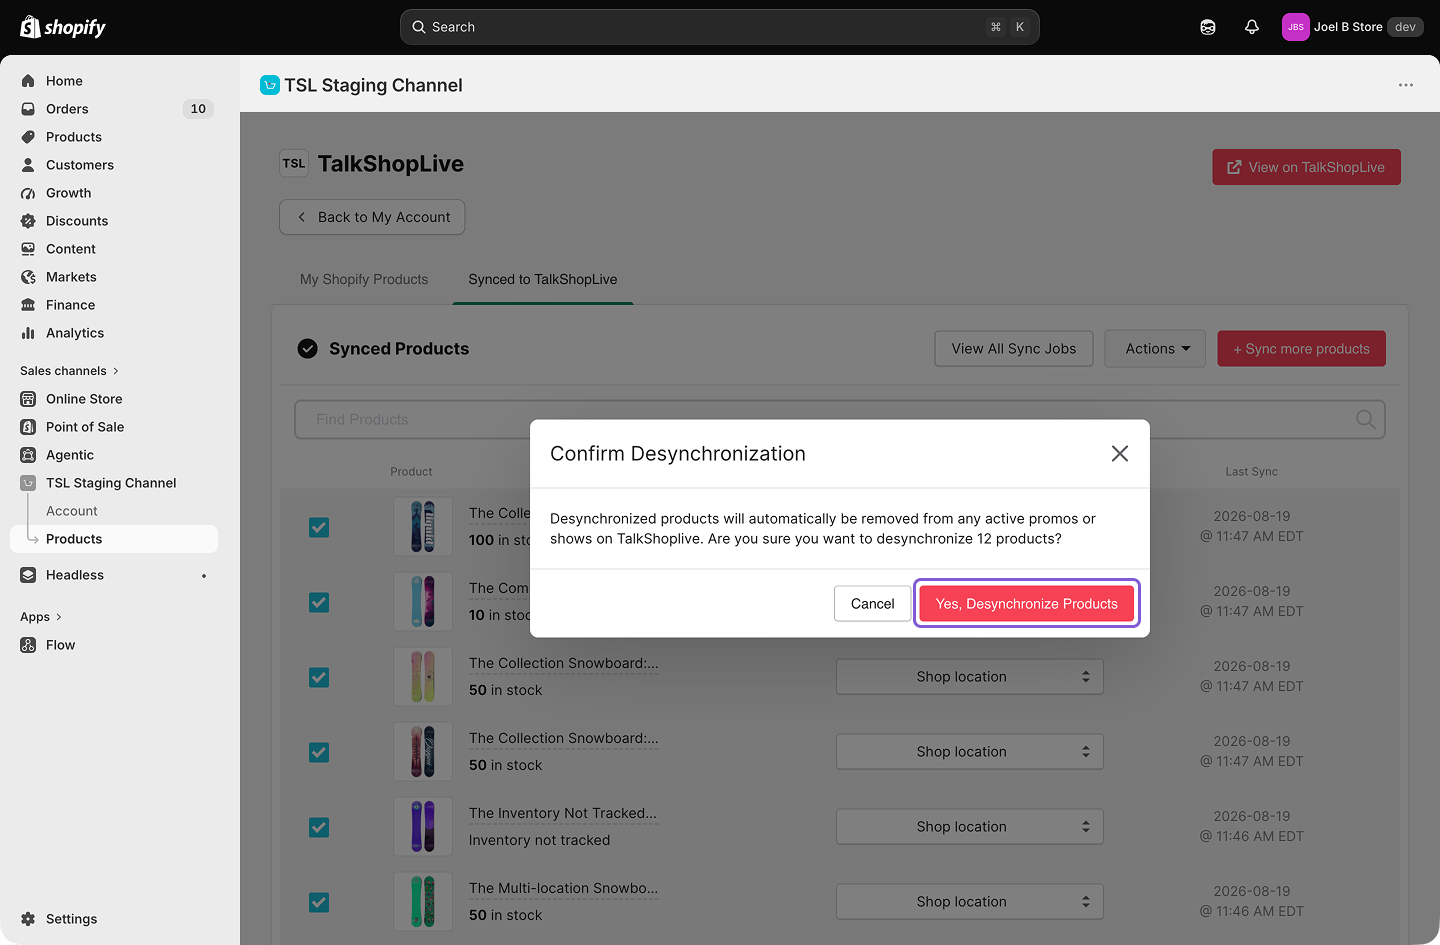
Task: Click the Agentic channel icon
Action: [x=28, y=455]
